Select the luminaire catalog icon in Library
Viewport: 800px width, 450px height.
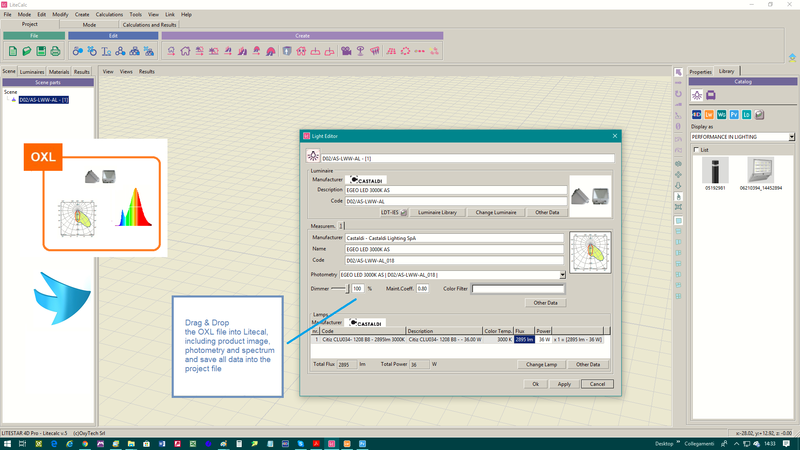[x=697, y=95]
